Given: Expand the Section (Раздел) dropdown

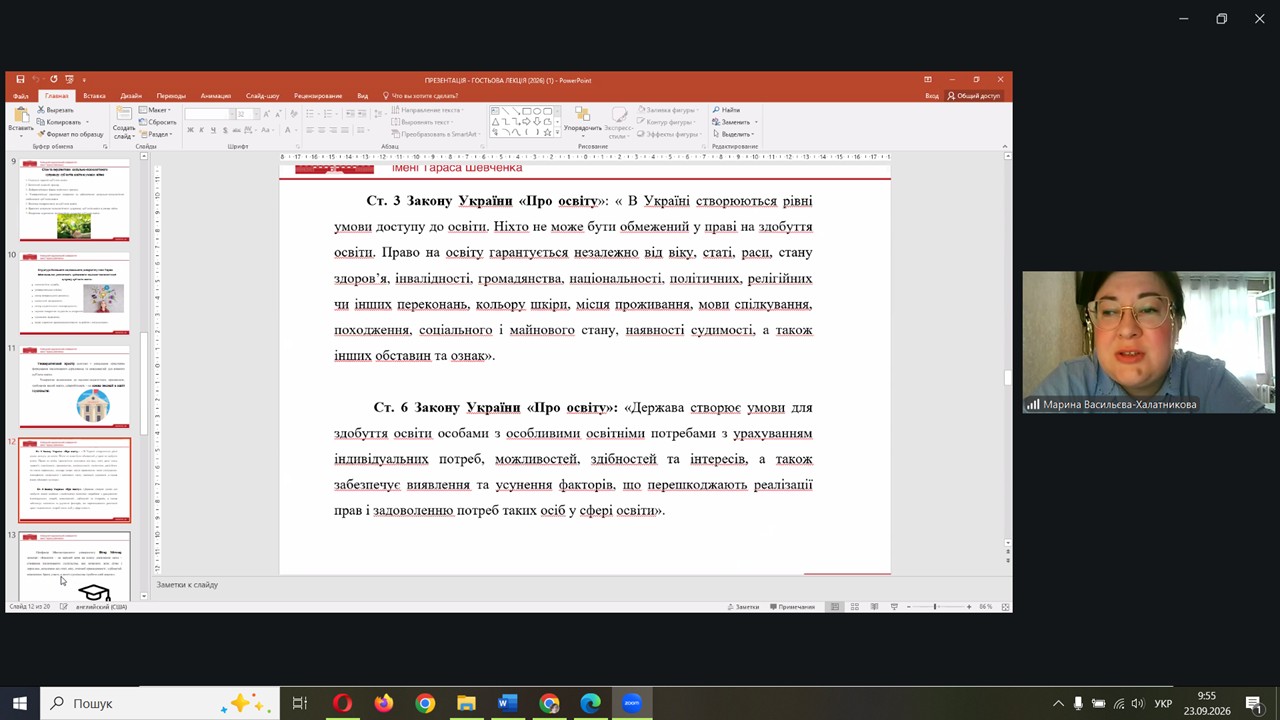Looking at the screenshot, I should 157,134.
